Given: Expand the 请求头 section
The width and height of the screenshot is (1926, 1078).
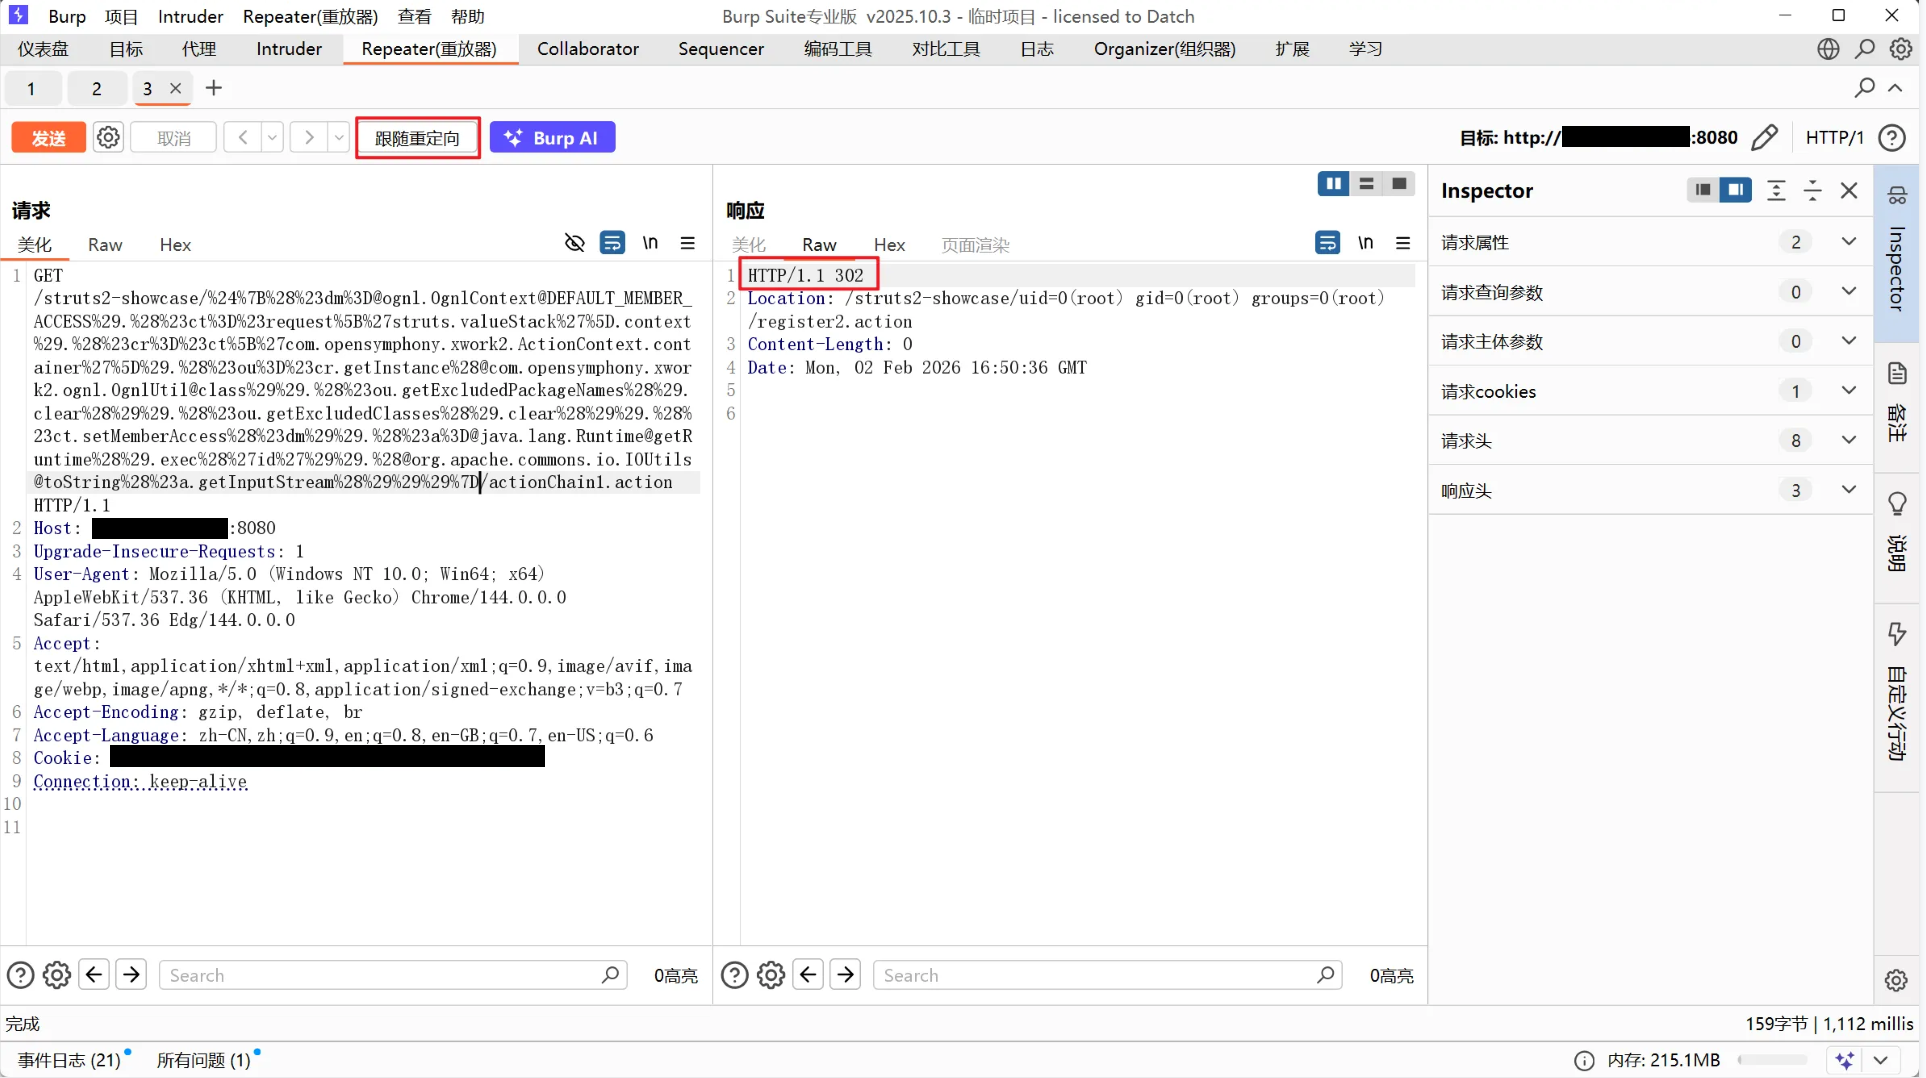Looking at the screenshot, I should (1848, 440).
